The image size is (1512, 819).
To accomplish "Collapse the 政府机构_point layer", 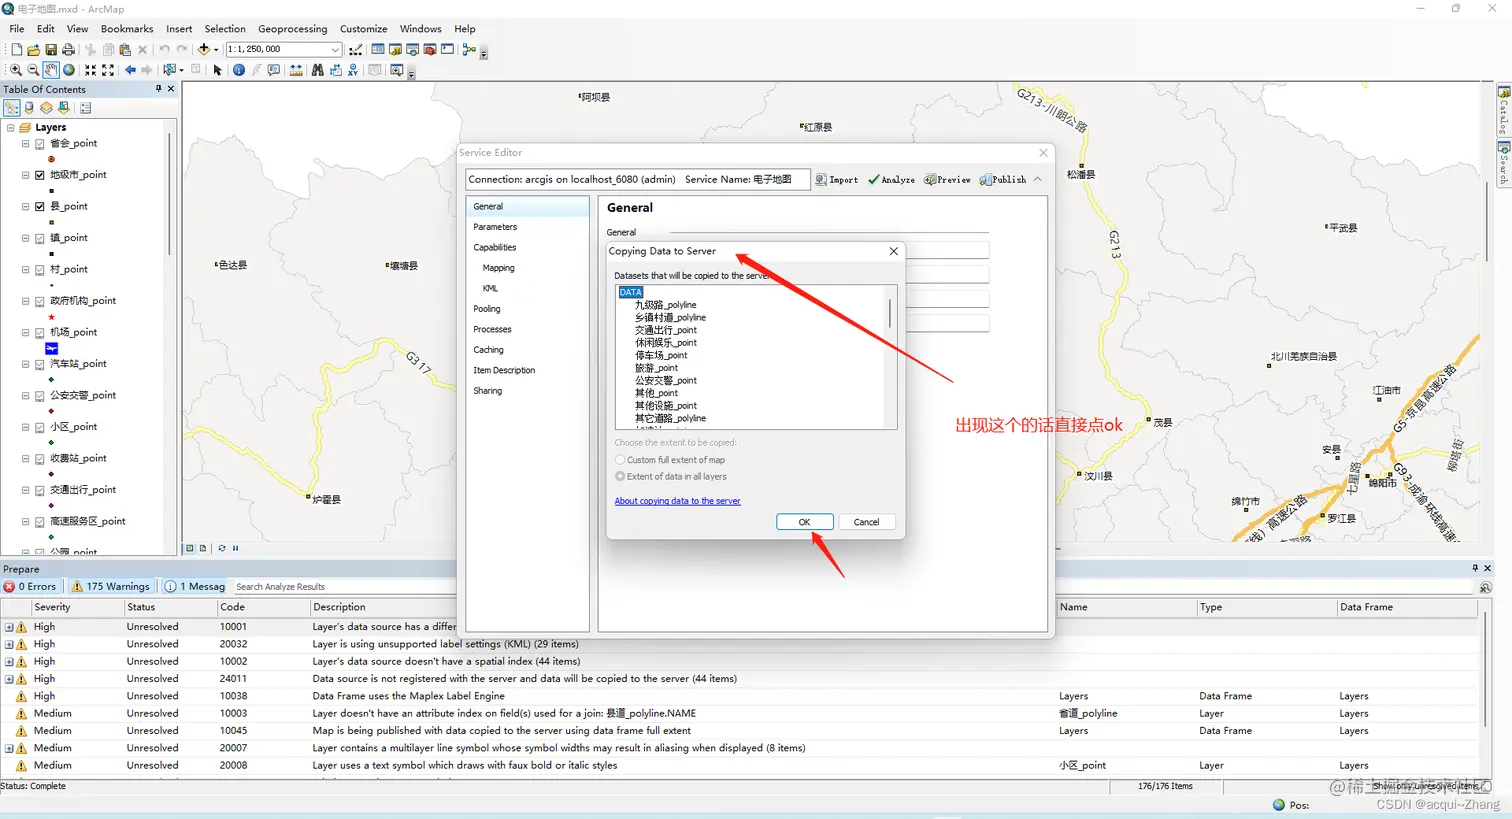I will (x=26, y=301).
